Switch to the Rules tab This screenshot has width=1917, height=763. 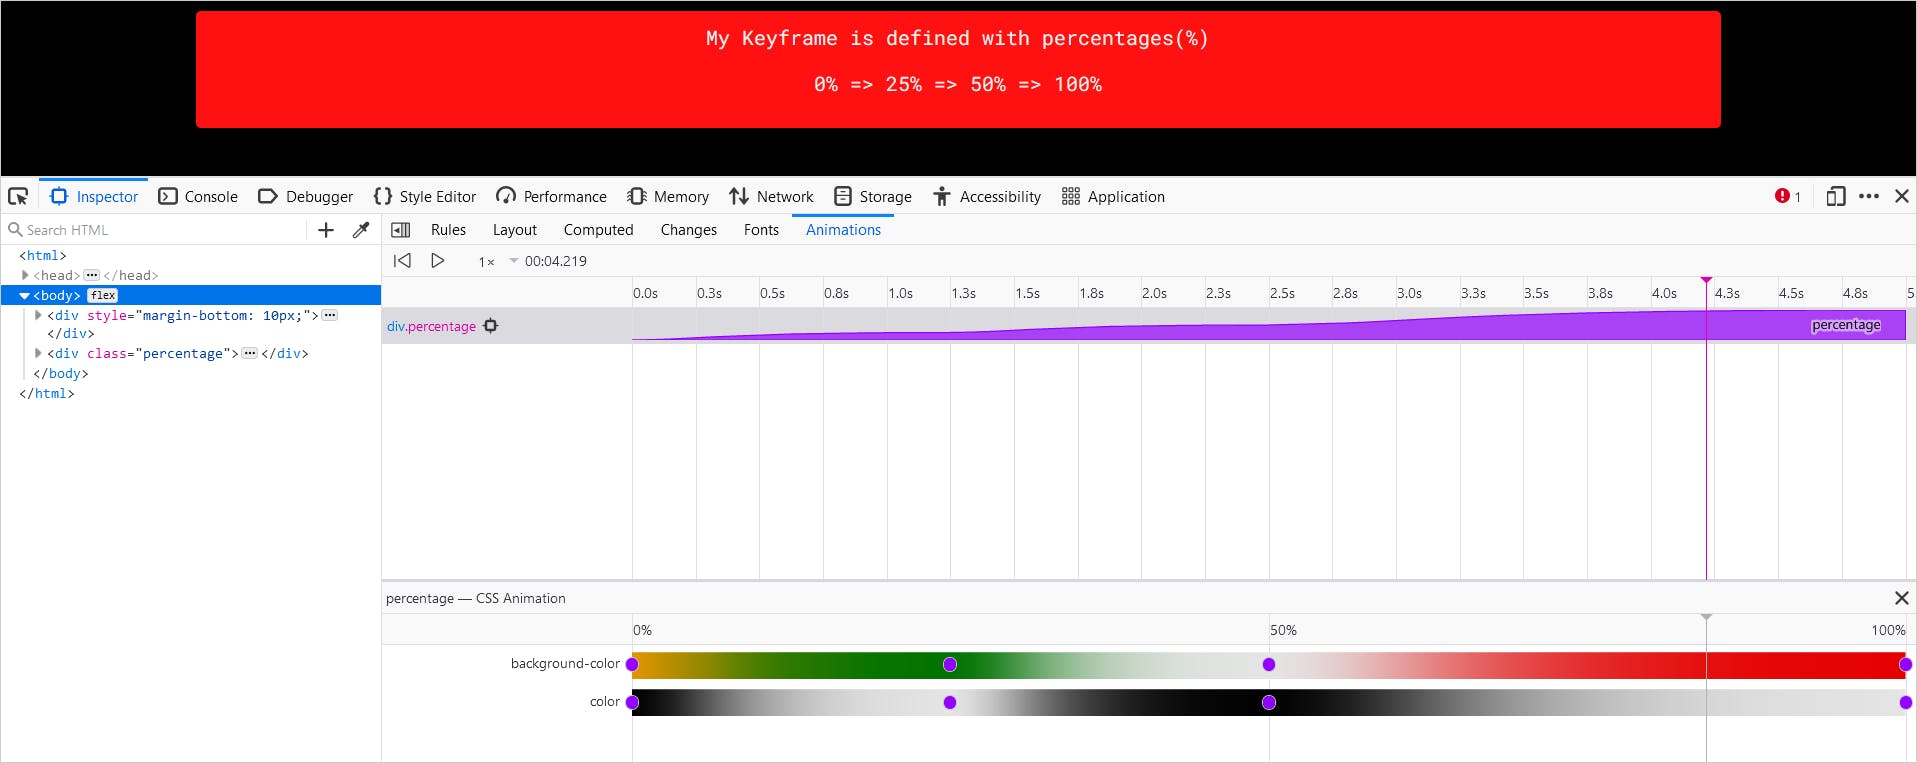click(x=448, y=230)
